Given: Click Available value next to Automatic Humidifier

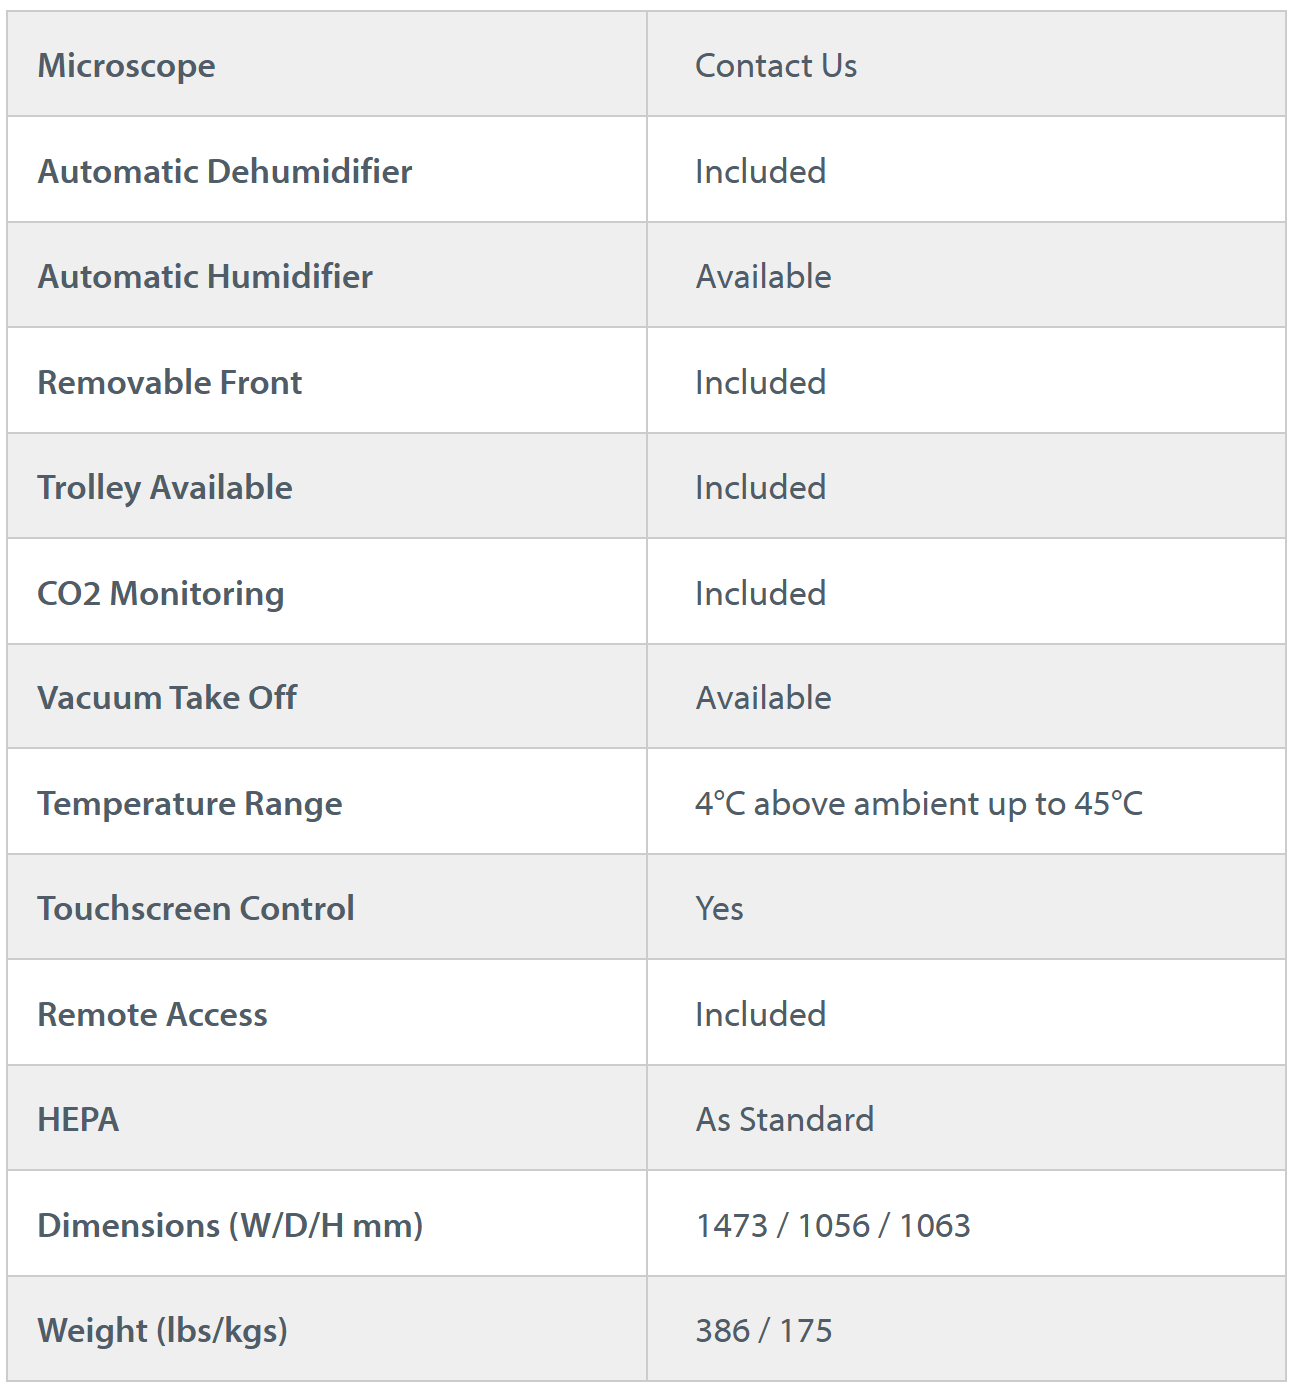Looking at the screenshot, I should [763, 277].
